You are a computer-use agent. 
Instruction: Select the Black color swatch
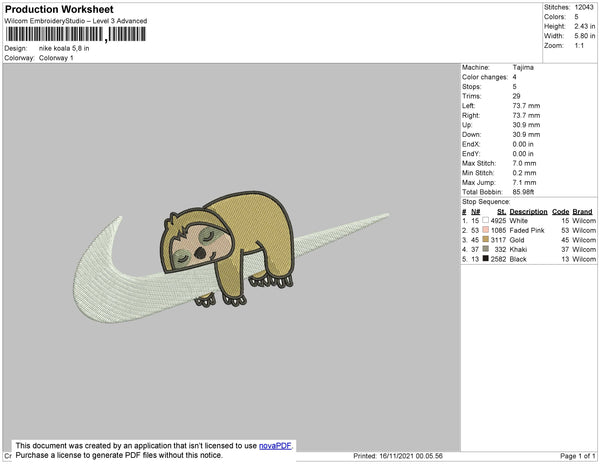tap(486, 259)
